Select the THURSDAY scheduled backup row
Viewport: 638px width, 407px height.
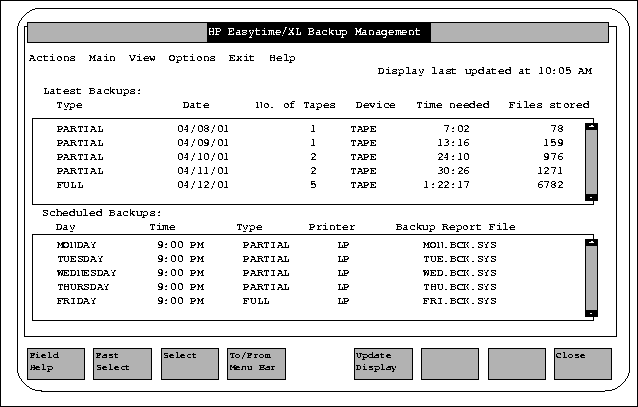pos(277,287)
